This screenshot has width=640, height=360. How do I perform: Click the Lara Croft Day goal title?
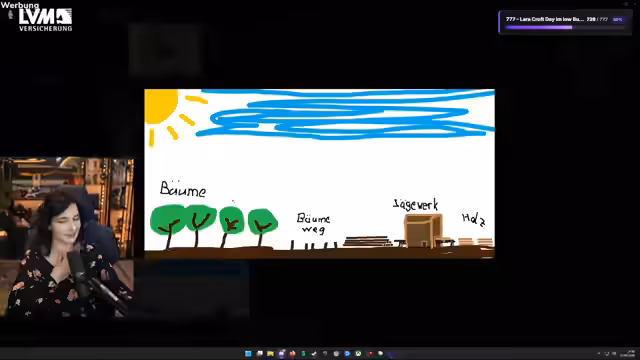click(544, 19)
